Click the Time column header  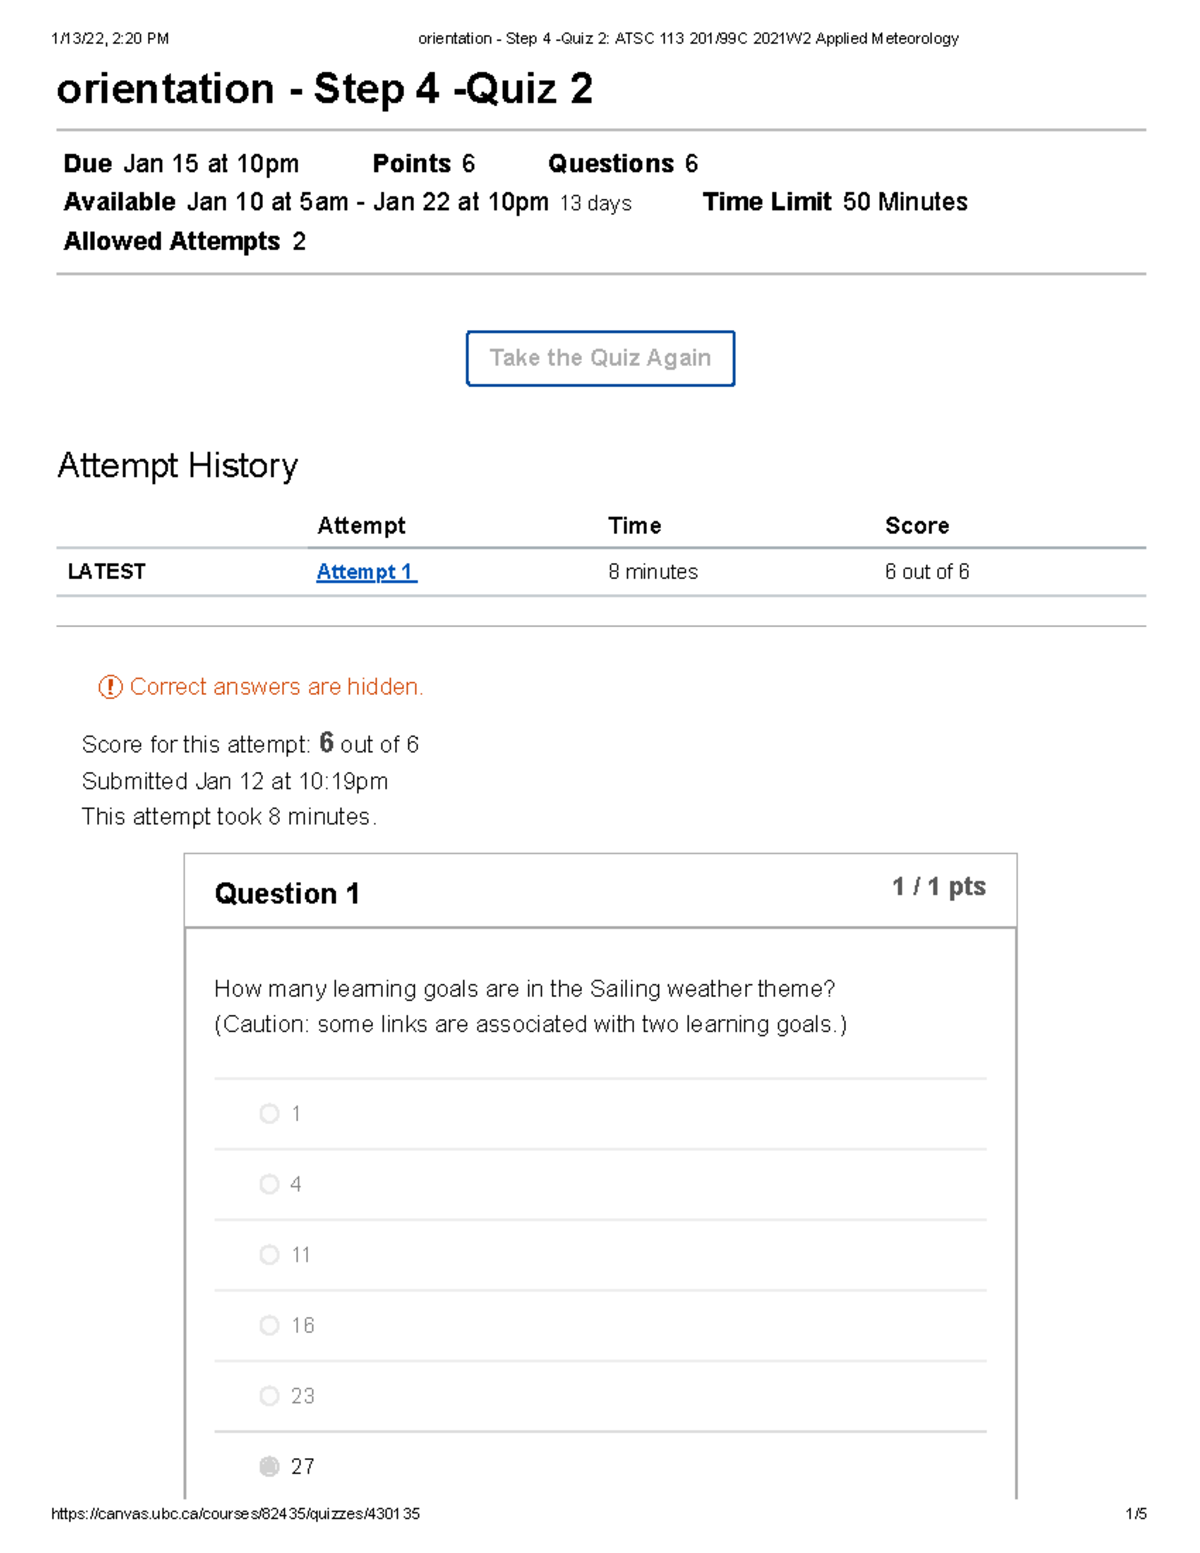coord(635,525)
